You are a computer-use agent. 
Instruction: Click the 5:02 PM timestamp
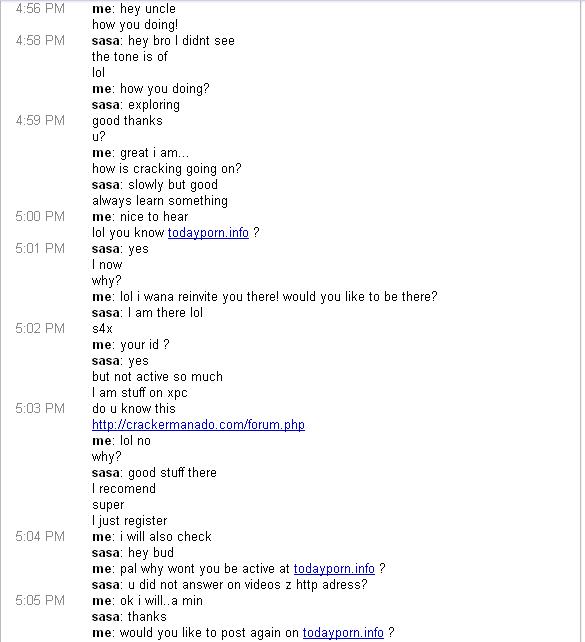[x=40, y=328]
